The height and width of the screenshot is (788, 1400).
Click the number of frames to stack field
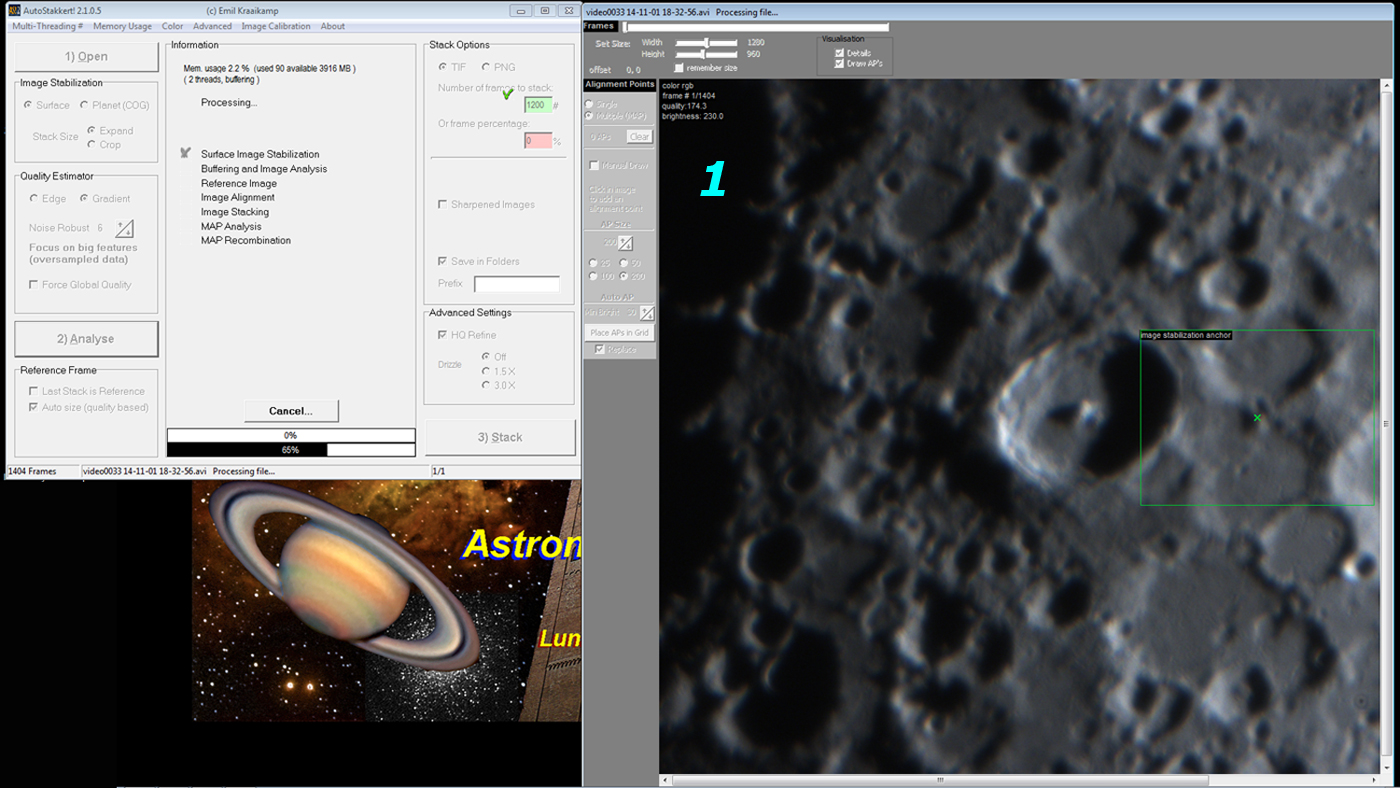coord(538,105)
